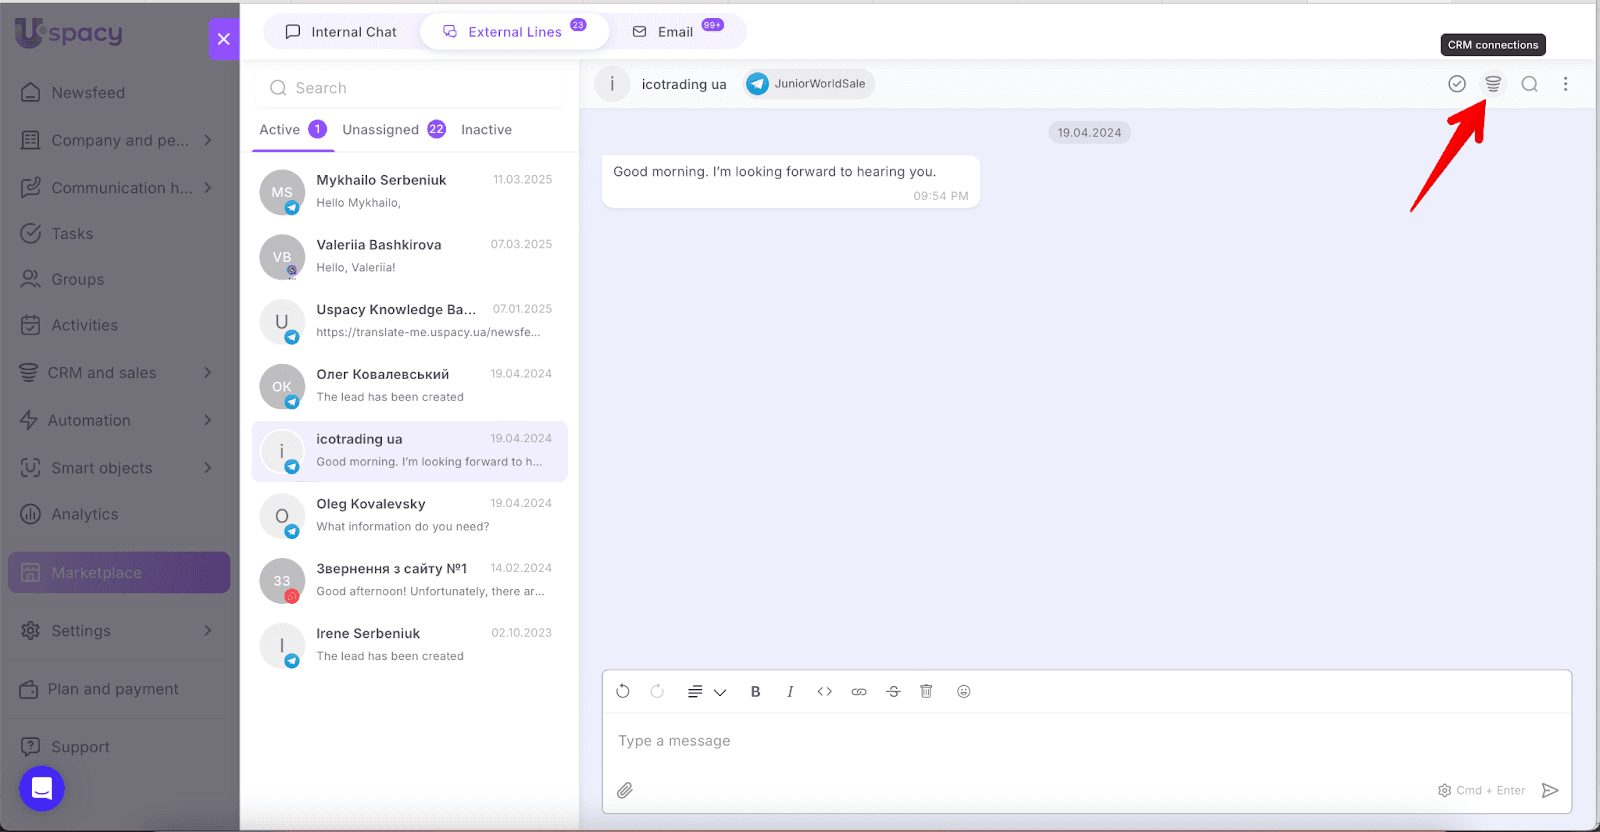1600x832 pixels.
Task: Open the three-dot chat options menu
Action: (x=1565, y=84)
